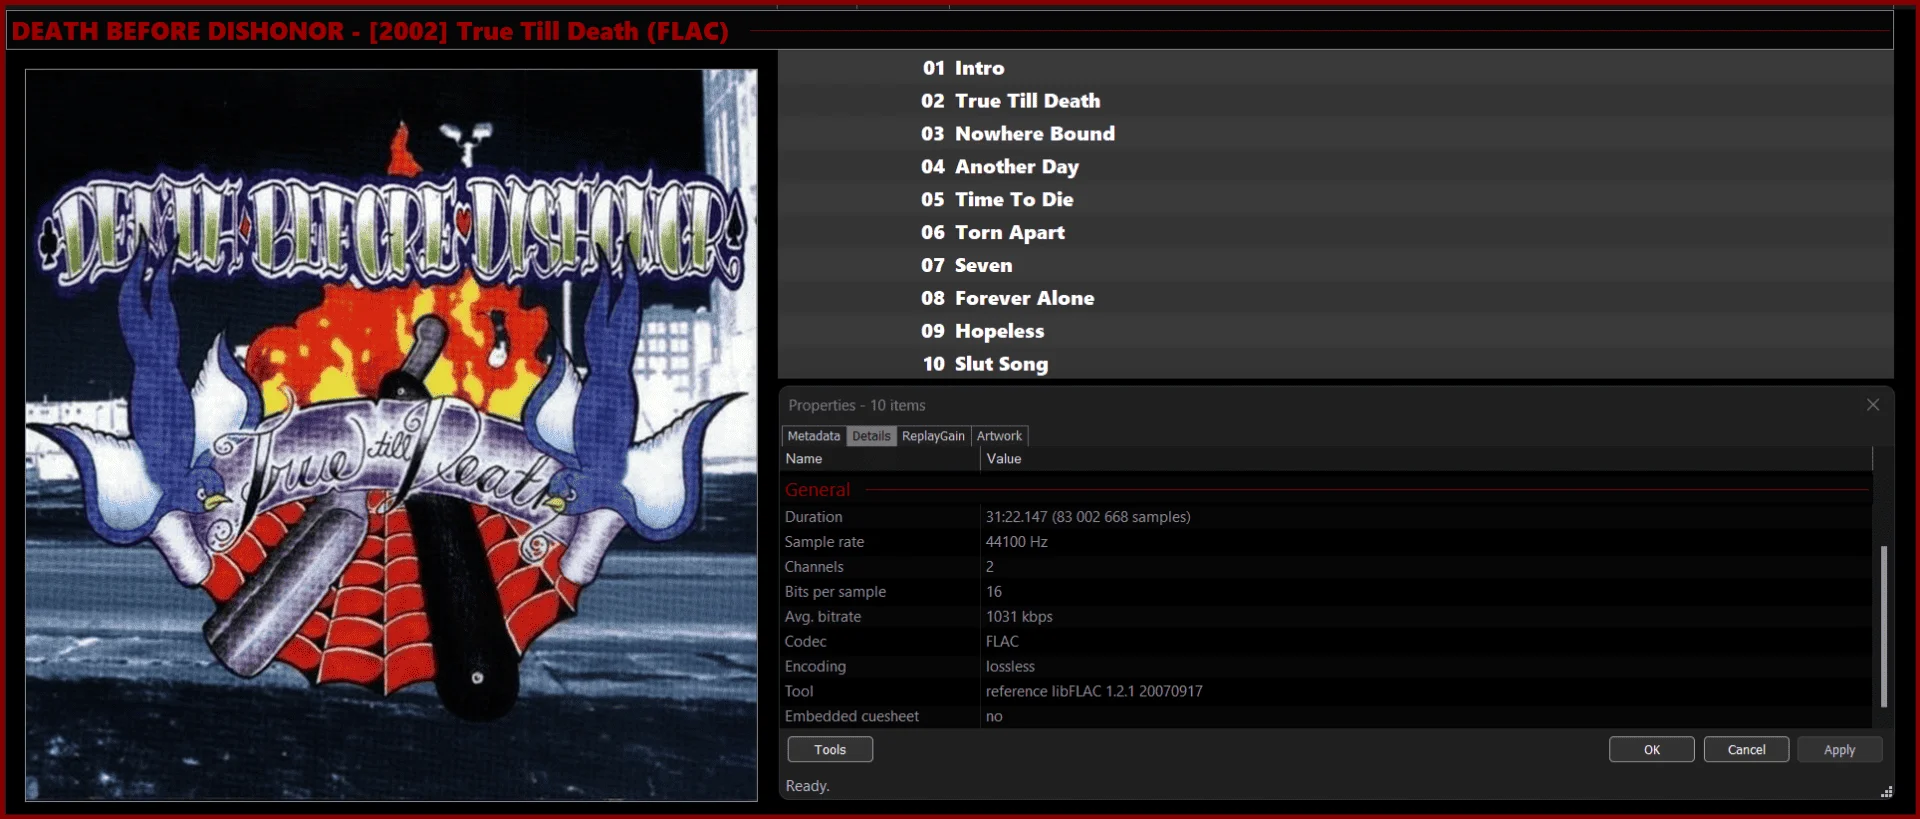Click the Value column header
Screen dimensions: 1920x819
pyautogui.click(x=1426, y=459)
